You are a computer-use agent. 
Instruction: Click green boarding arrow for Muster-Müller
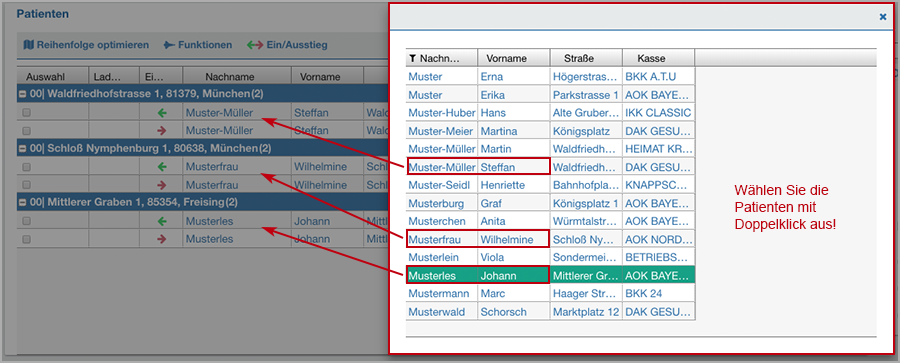click(161, 113)
